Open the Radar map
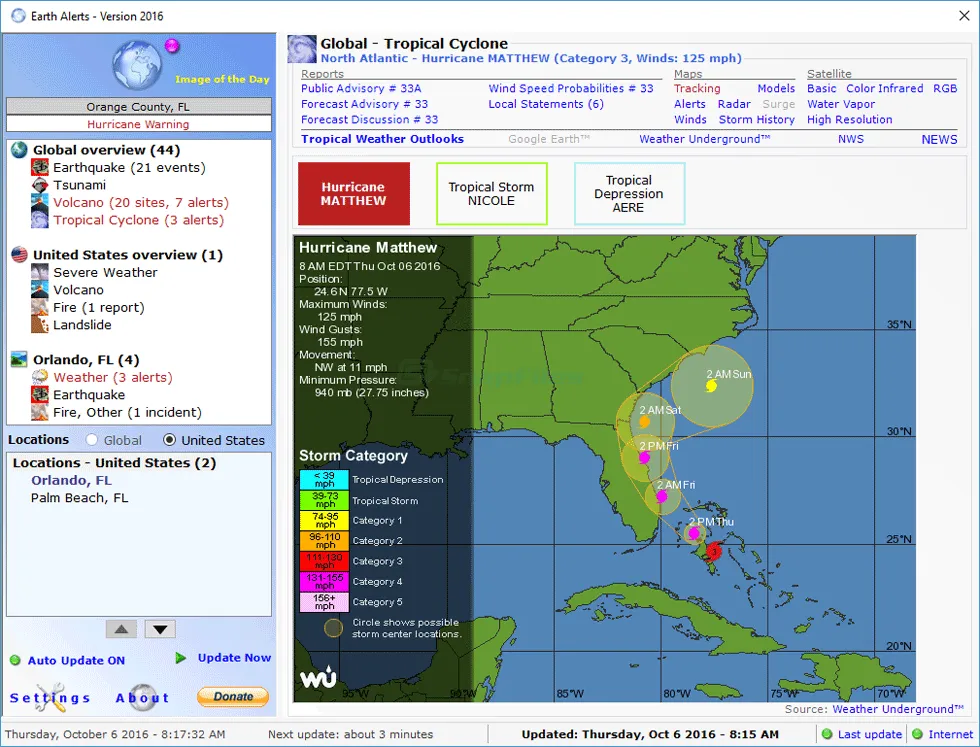Viewport: 980px width, 747px height. point(734,104)
